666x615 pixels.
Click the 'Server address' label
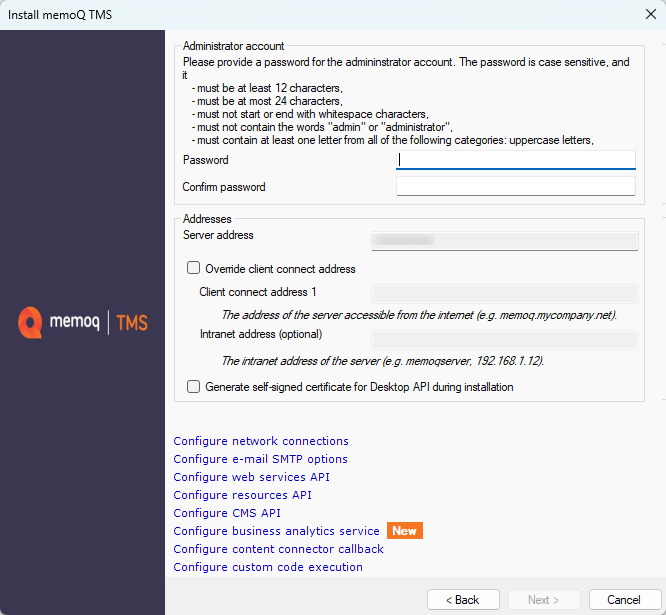218,235
